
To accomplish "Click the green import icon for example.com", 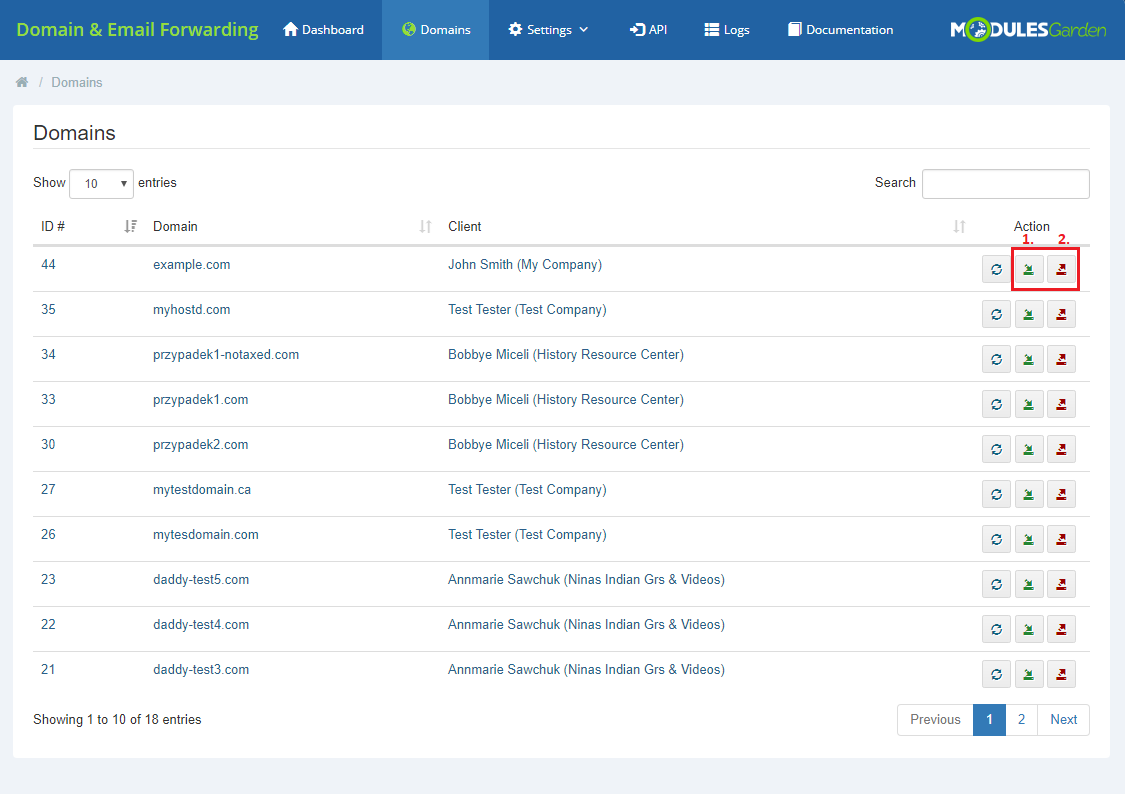I will [x=1029, y=270].
